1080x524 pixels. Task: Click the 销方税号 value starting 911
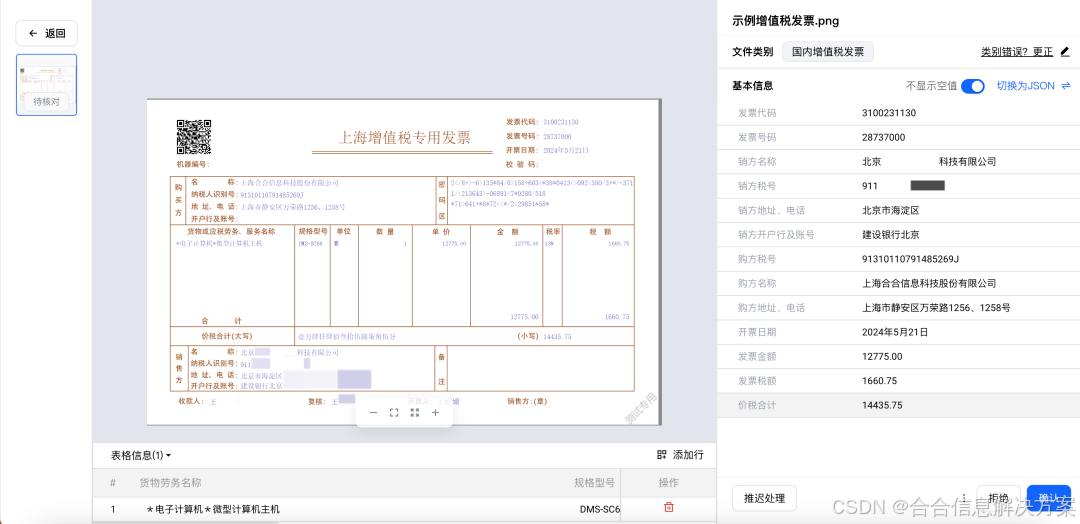(903, 186)
